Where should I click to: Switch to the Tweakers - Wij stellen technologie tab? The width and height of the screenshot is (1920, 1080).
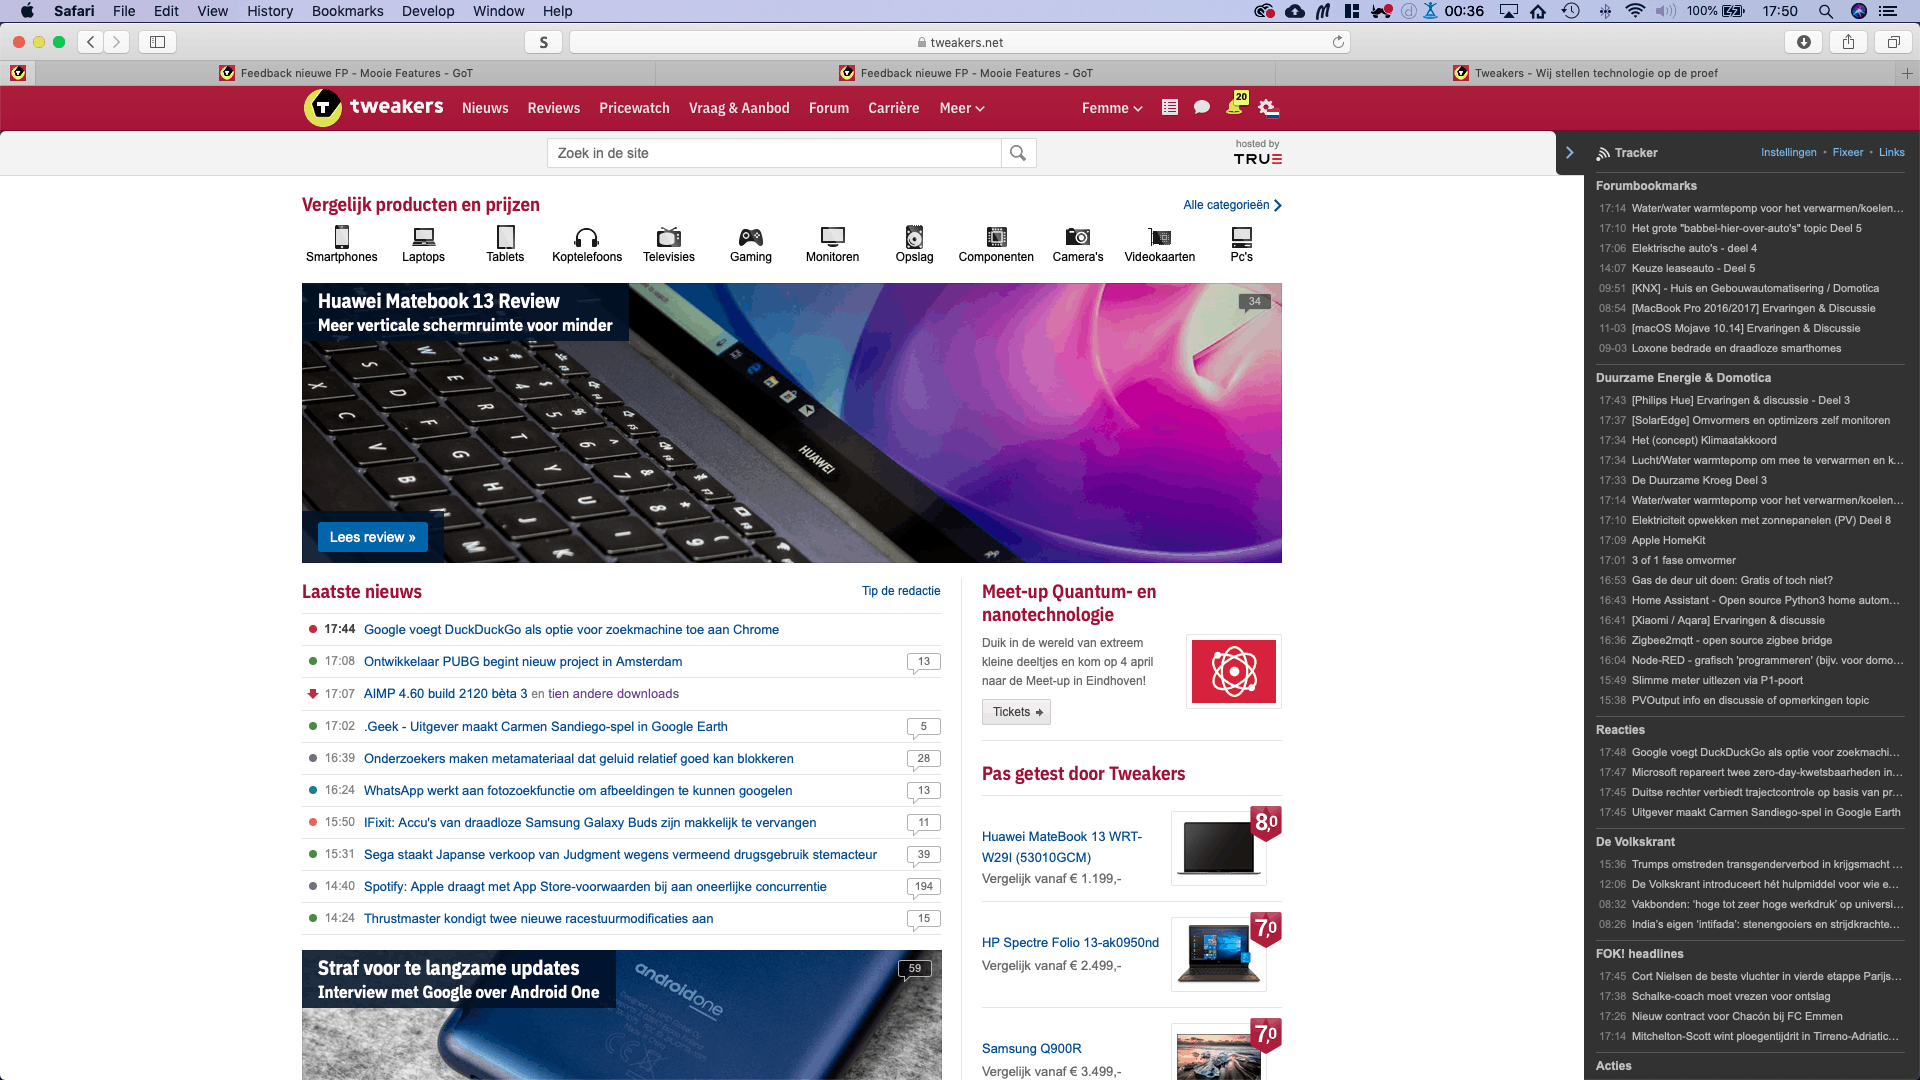(x=1586, y=73)
